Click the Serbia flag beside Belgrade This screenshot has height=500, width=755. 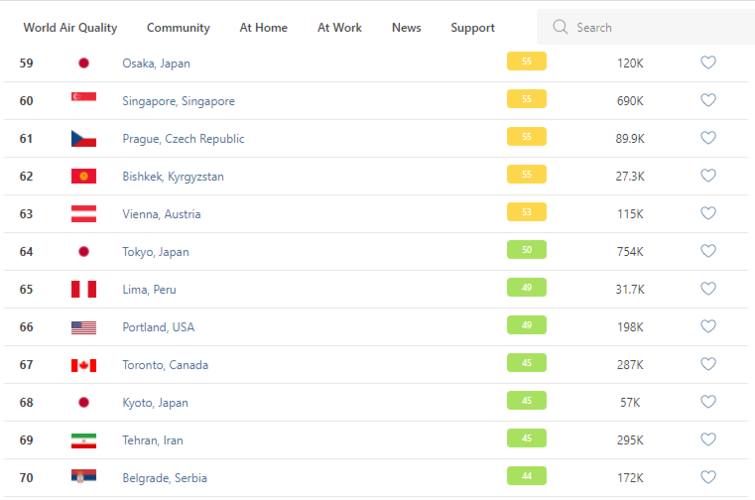83,478
